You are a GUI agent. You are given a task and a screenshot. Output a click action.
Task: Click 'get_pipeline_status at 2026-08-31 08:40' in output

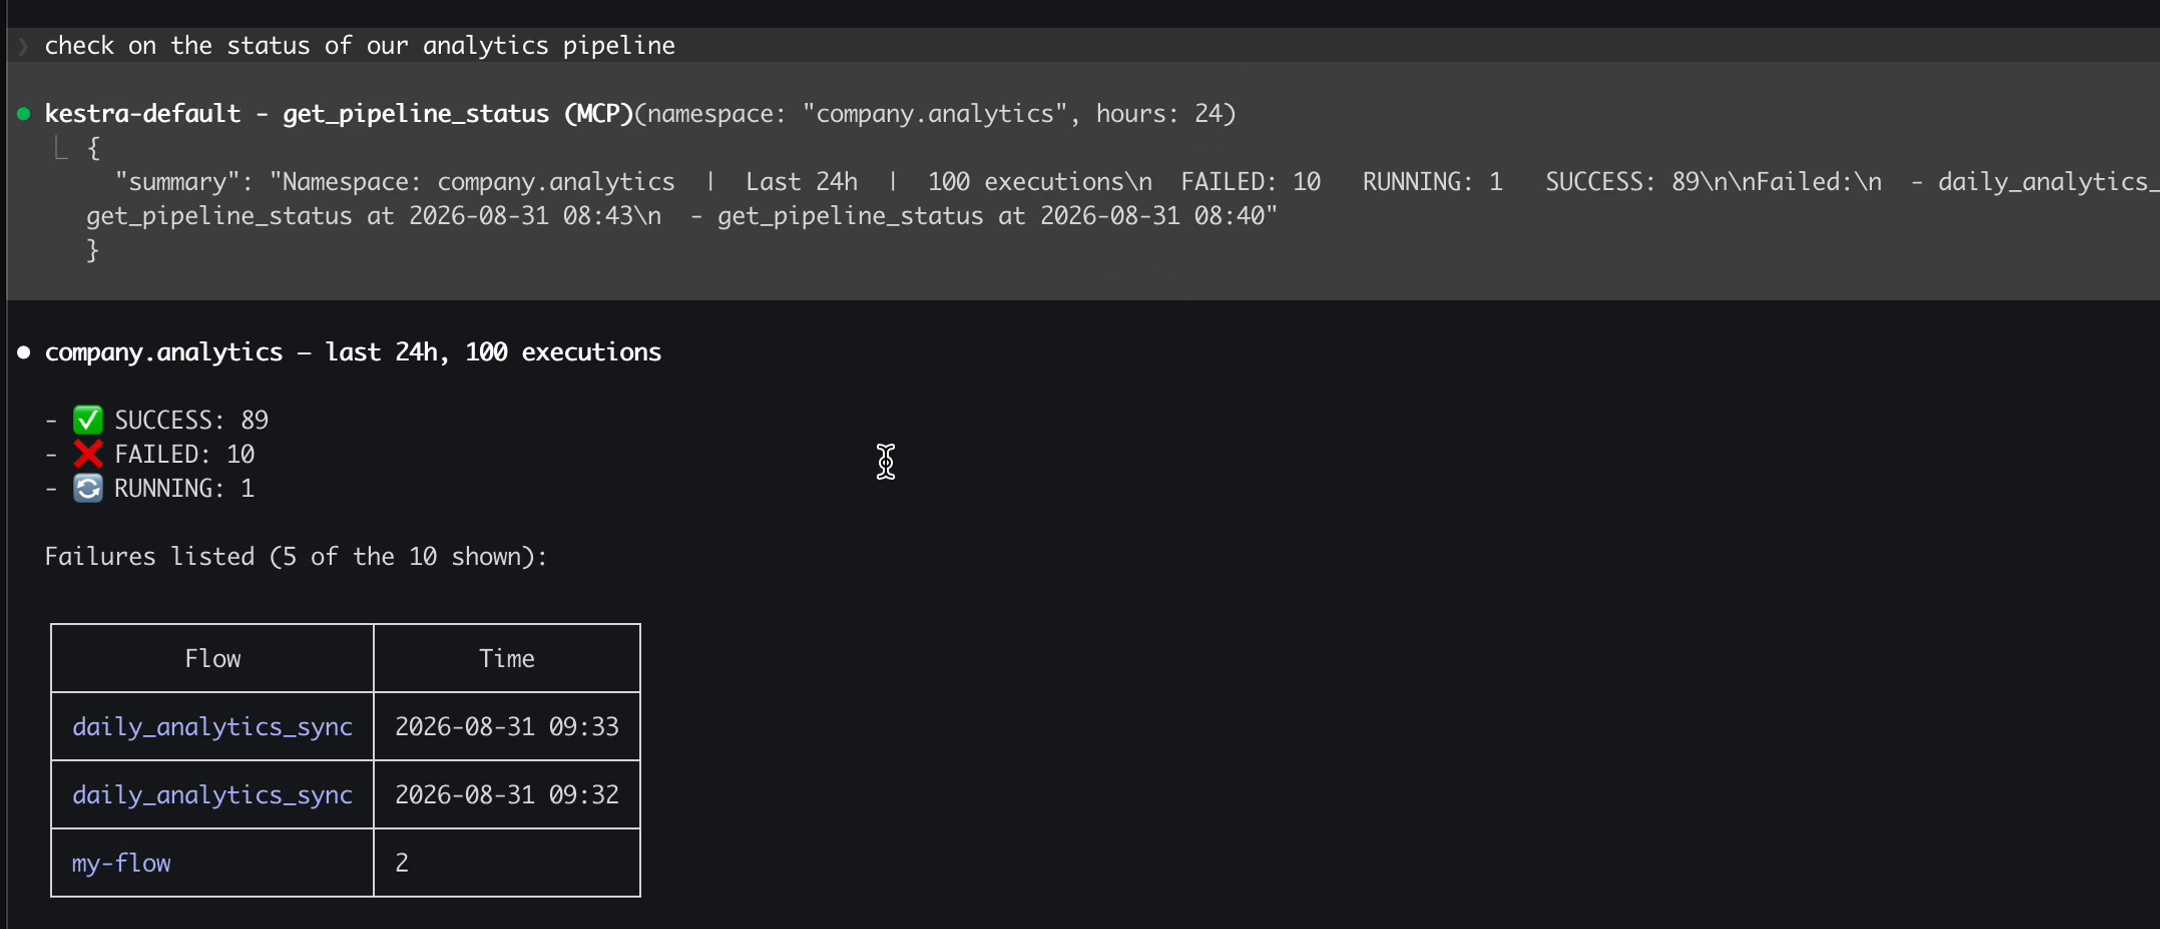993,216
